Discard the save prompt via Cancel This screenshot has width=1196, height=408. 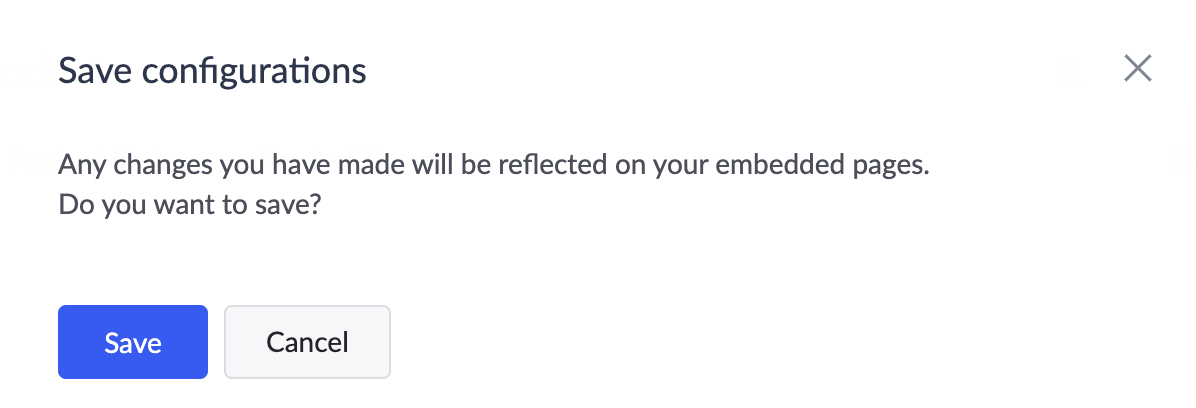click(307, 342)
